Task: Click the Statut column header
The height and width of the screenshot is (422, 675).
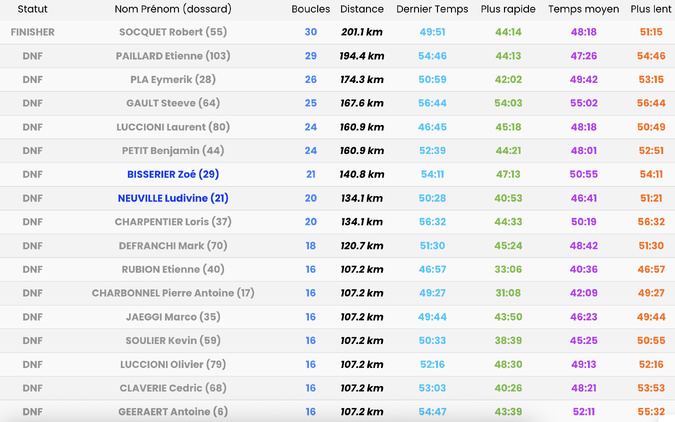Action: point(32,9)
